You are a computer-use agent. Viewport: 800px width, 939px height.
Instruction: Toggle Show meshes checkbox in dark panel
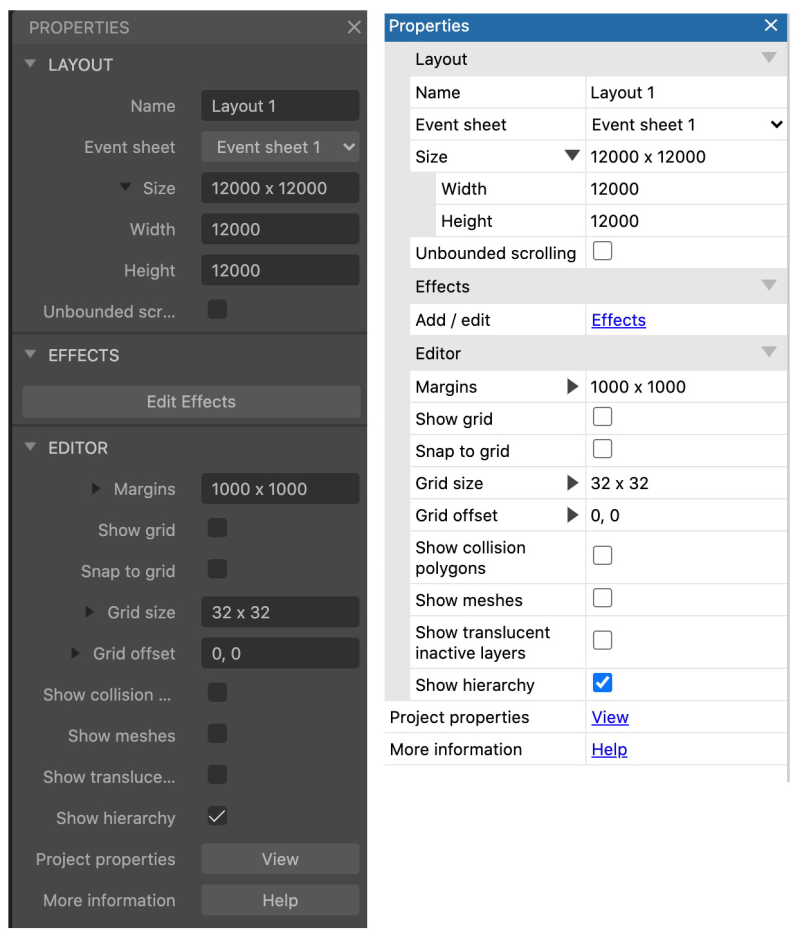[217, 734]
